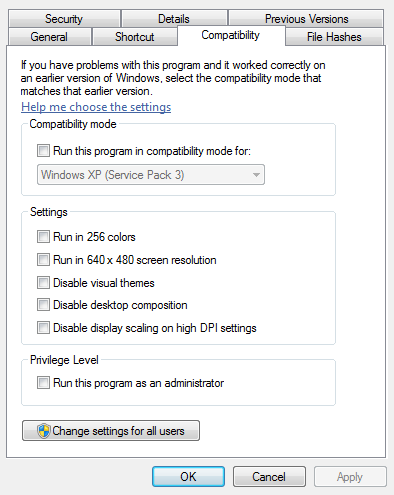Enable Disable display scaling on high DPI
Viewport: 394px width, 495px height.
pyautogui.click(x=43, y=328)
